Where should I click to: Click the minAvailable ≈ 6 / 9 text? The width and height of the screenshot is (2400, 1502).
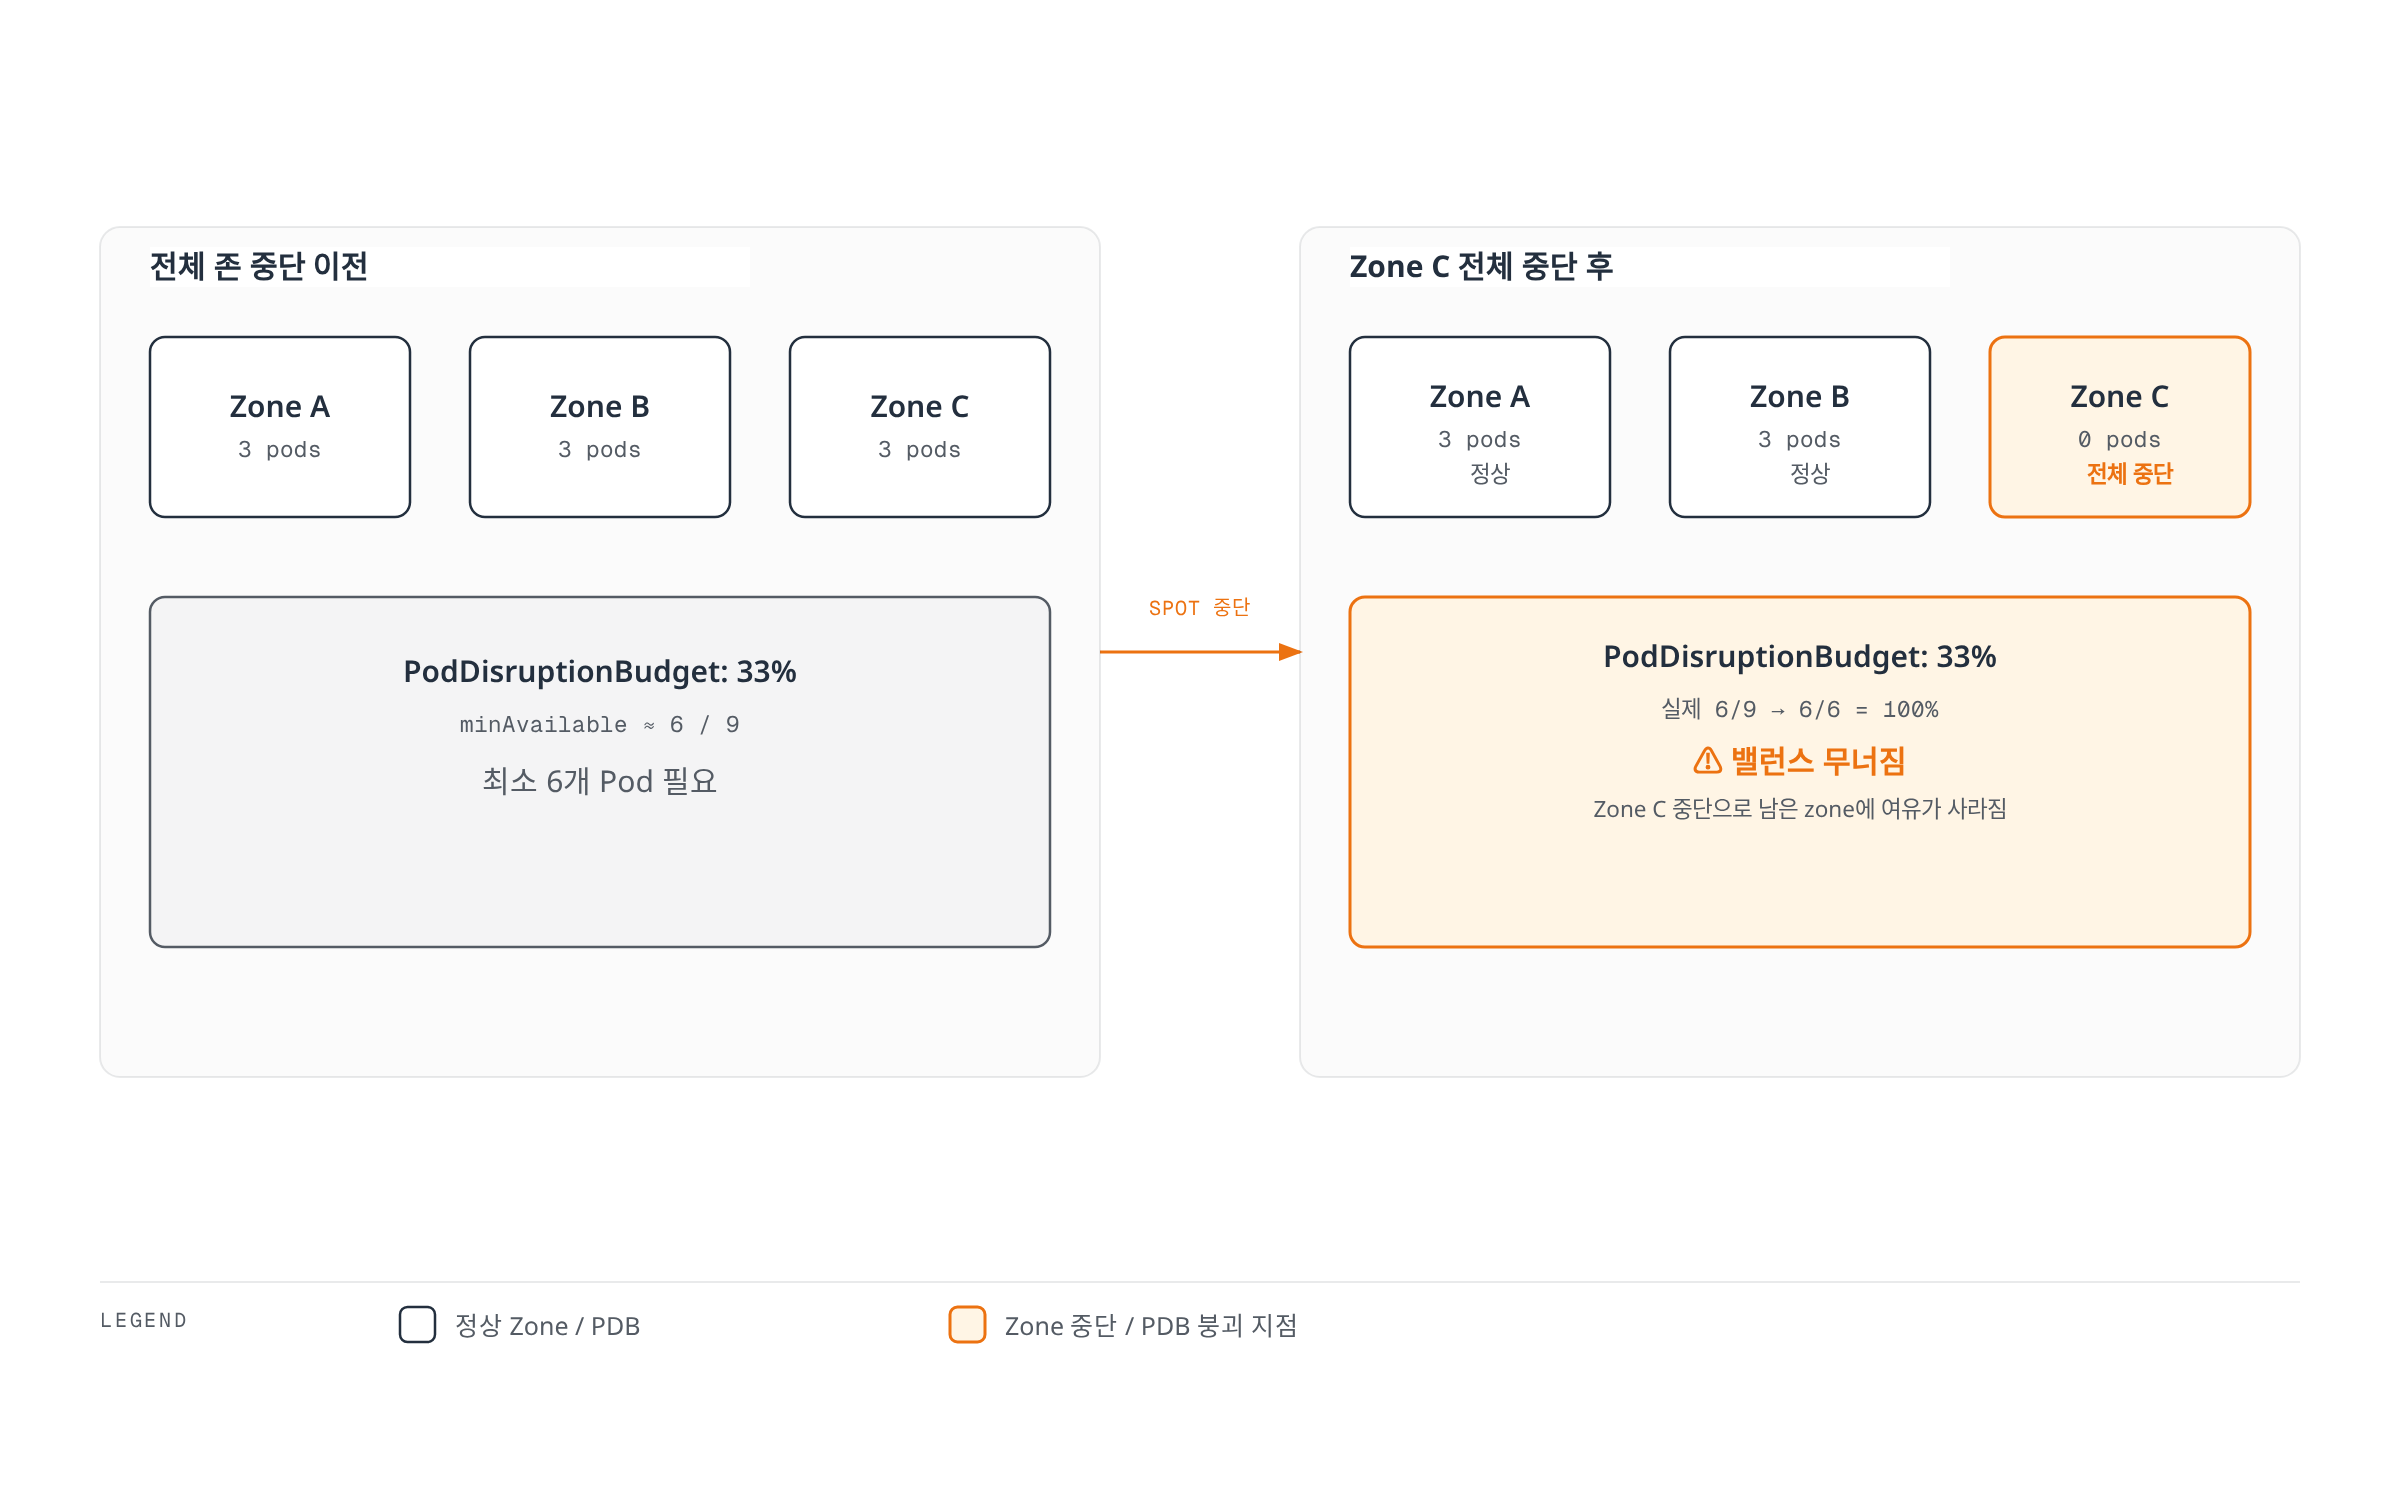(x=600, y=725)
